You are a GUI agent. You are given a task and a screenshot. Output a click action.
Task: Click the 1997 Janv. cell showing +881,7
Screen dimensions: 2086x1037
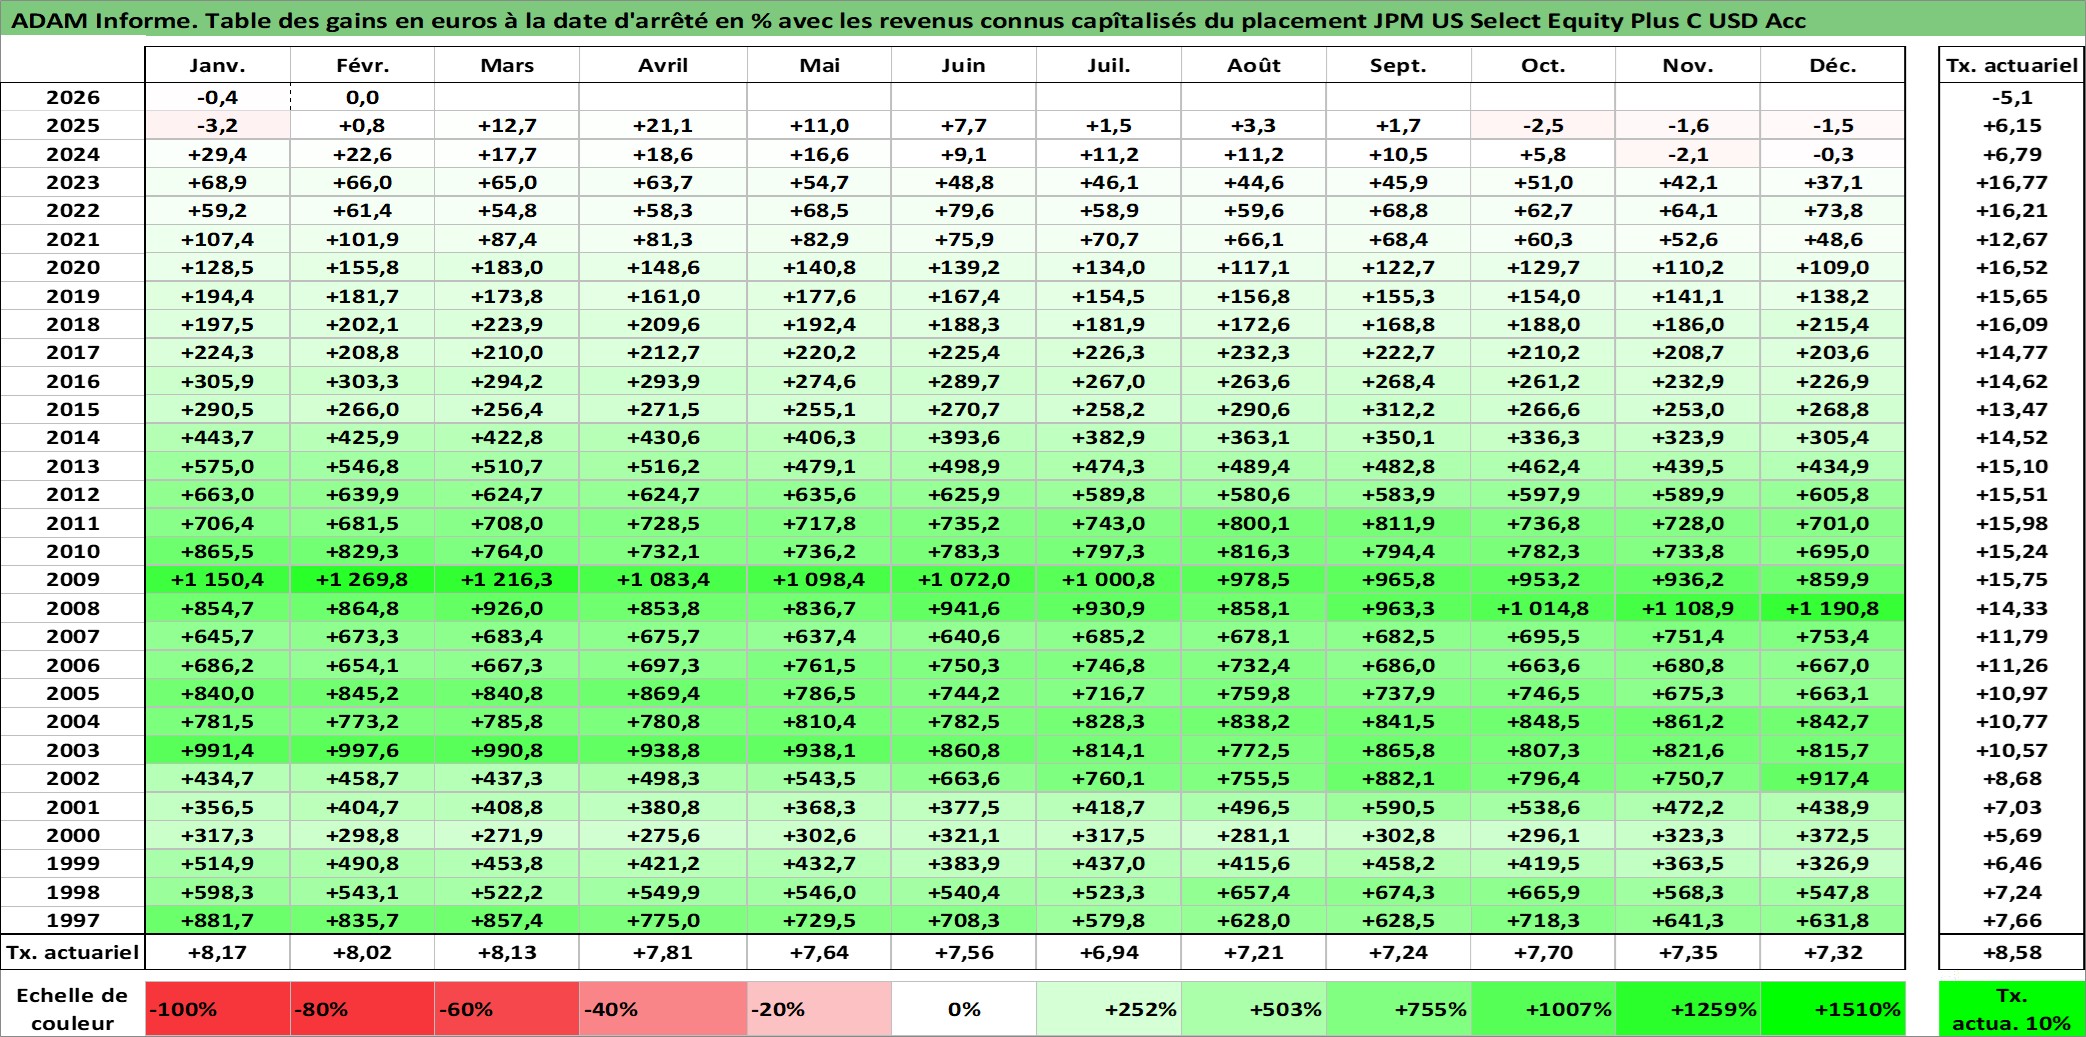pyautogui.click(x=217, y=920)
